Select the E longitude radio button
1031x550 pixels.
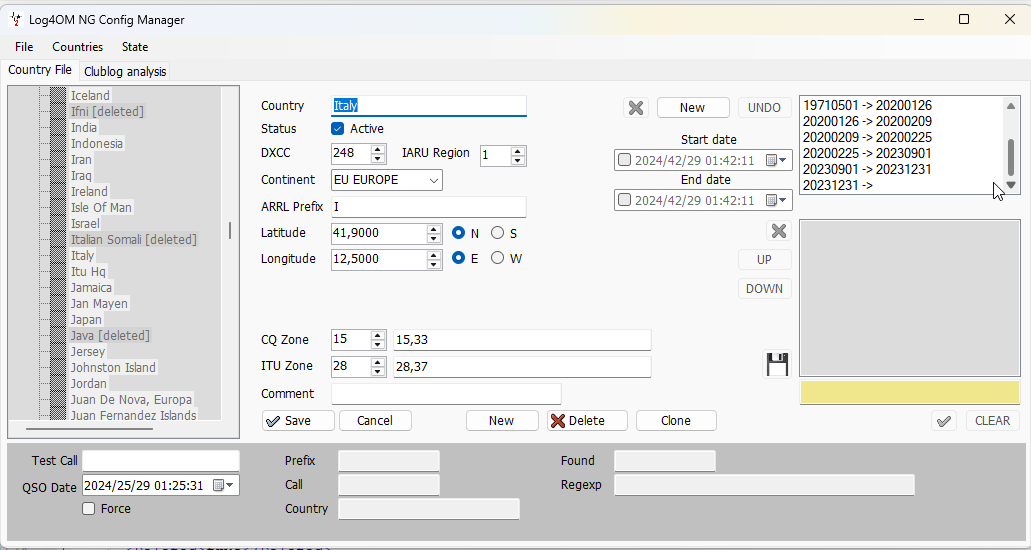point(459,259)
